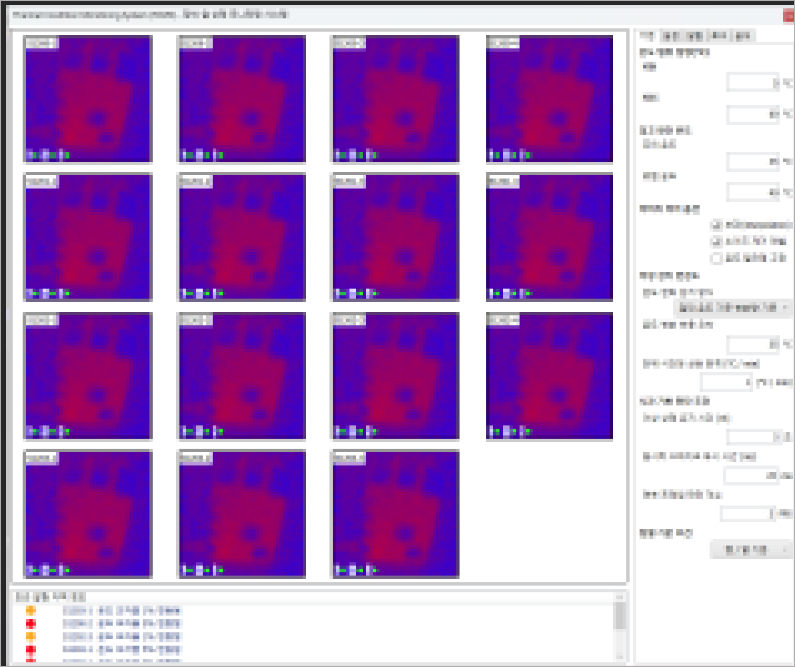Click the topmost °C temperature input field
Image resolution: width=795 pixels, height=667 pixels.
tap(753, 83)
